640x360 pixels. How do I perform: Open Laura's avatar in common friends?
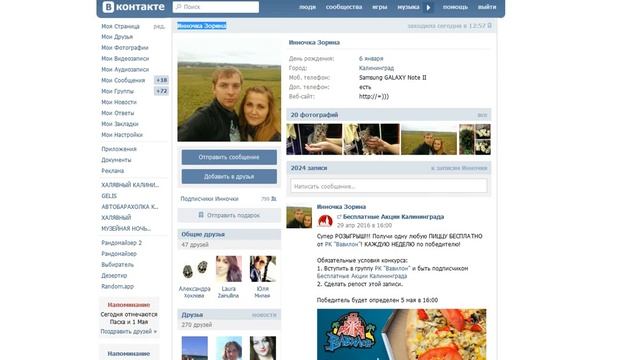click(229, 269)
